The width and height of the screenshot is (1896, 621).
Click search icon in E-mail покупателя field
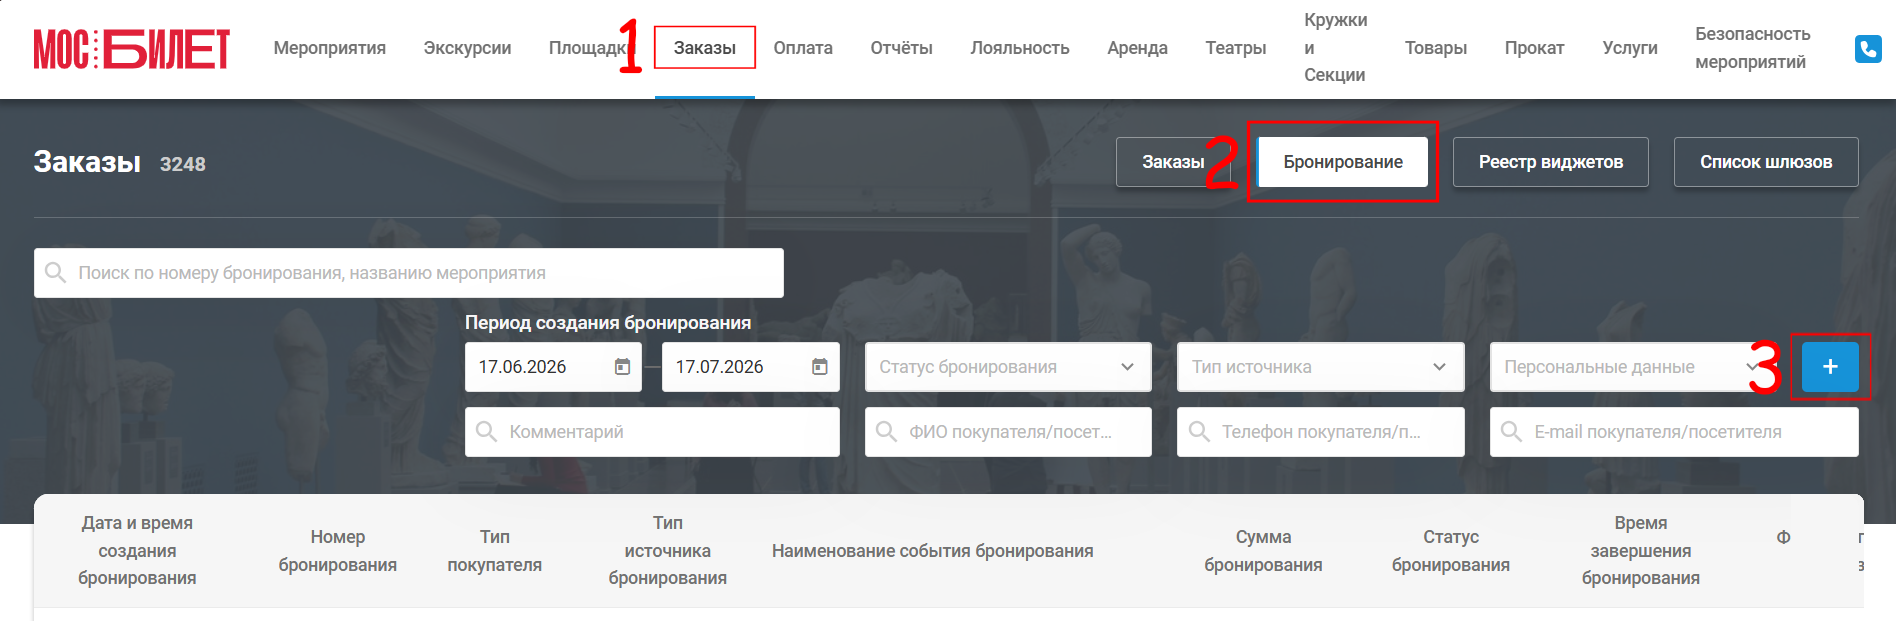coord(1512,432)
